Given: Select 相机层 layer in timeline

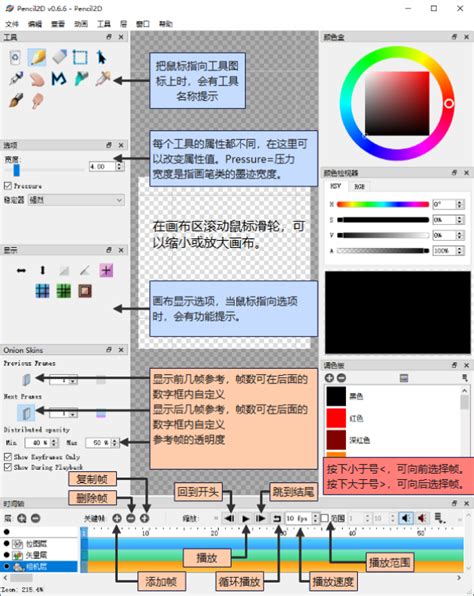Looking at the screenshot, I should tap(39, 566).
